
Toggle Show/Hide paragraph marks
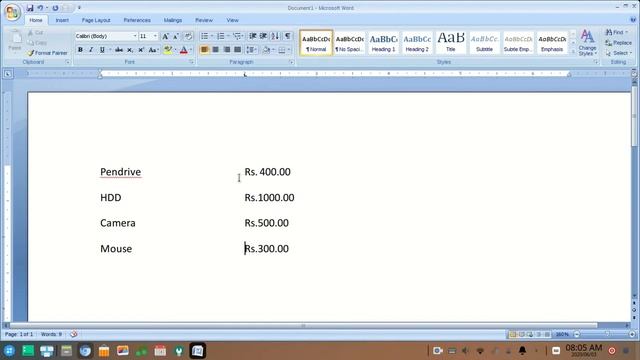(288, 36)
